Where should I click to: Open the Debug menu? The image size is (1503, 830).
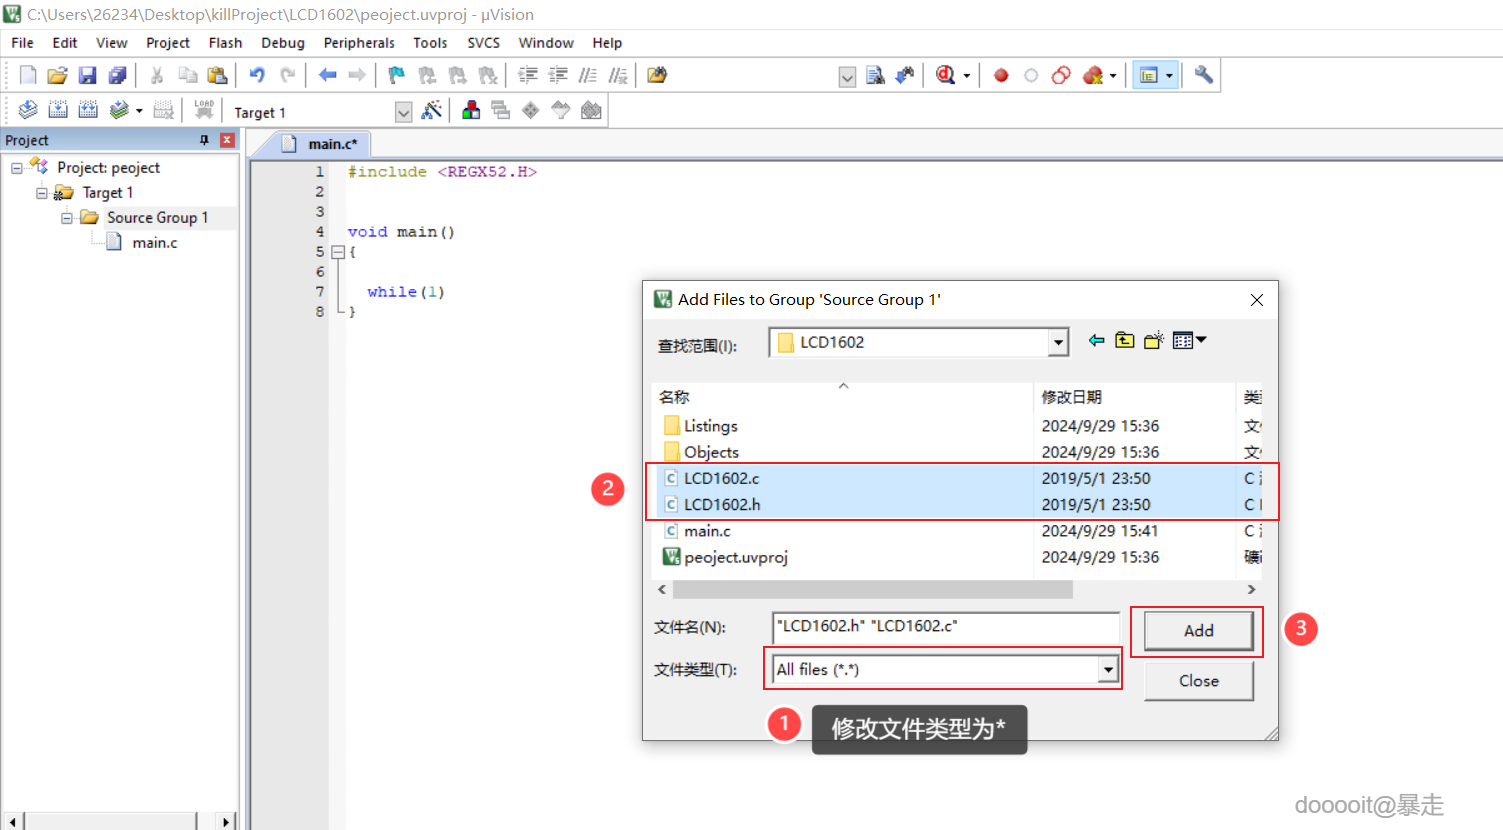(x=283, y=43)
